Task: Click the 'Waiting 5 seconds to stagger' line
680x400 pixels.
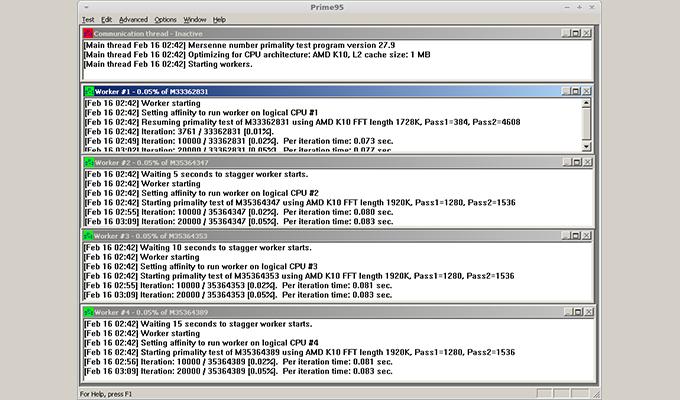Action: pyautogui.click(x=196, y=174)
